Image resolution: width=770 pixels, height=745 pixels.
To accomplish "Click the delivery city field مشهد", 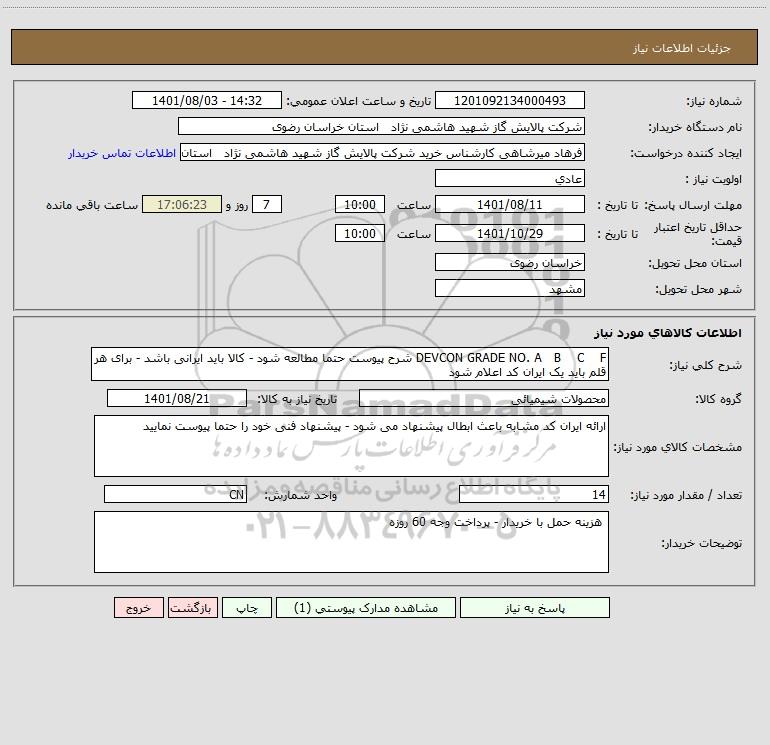I will (x=510, y=288).
